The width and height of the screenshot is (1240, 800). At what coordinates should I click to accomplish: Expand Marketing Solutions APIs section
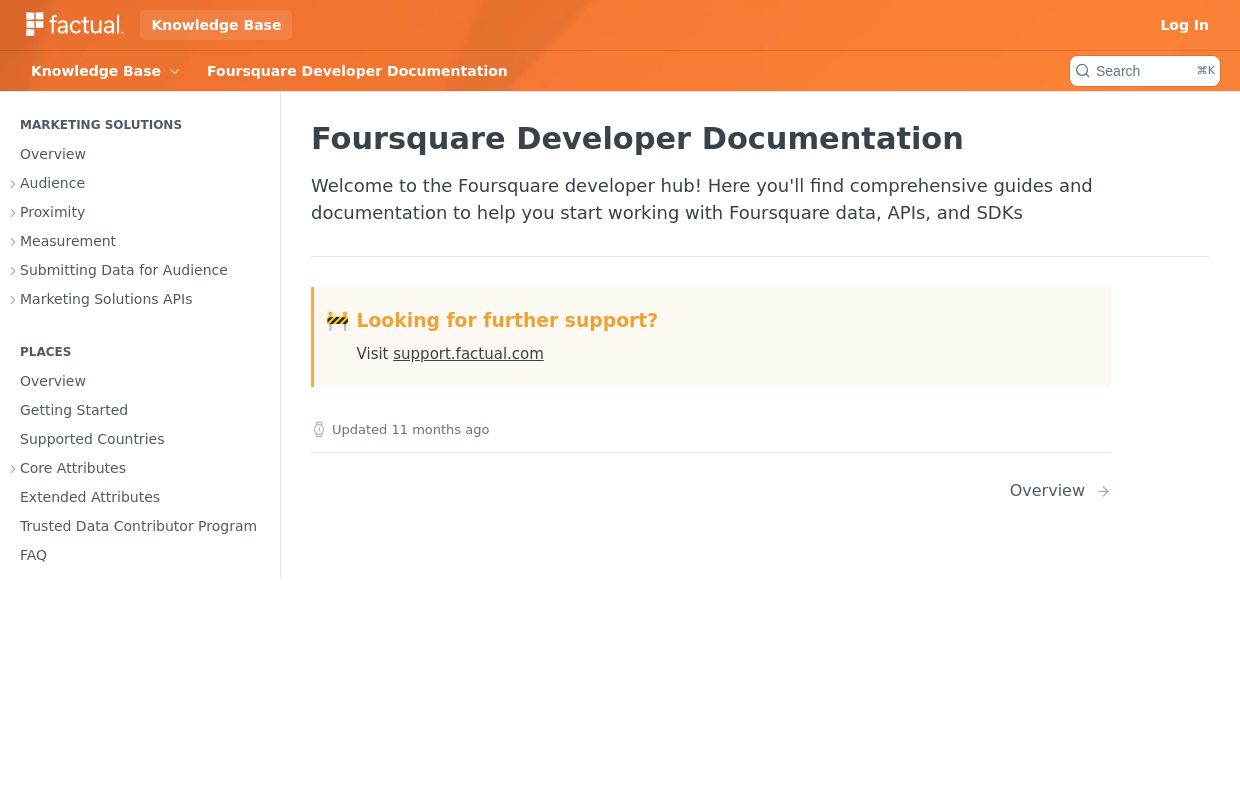(13, 300)
